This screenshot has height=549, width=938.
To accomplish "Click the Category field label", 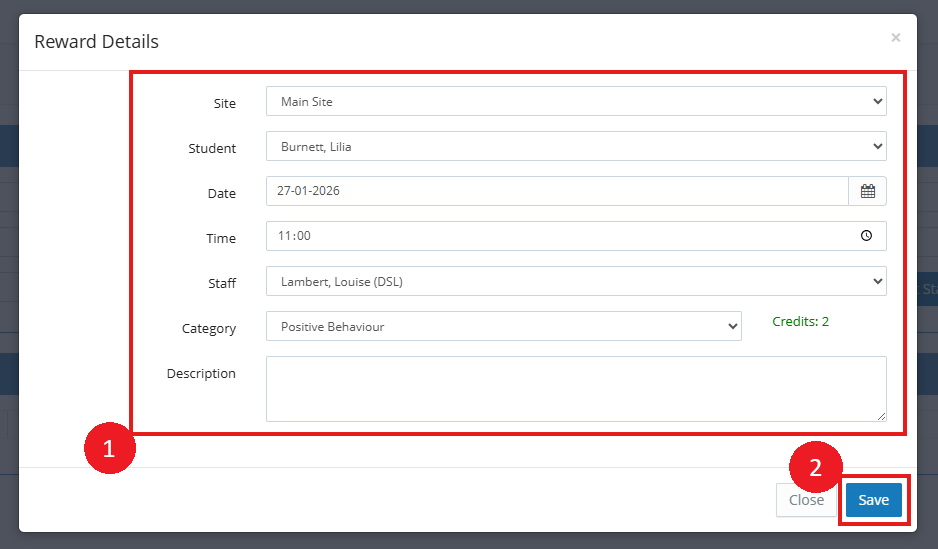I will pos(209,328).
